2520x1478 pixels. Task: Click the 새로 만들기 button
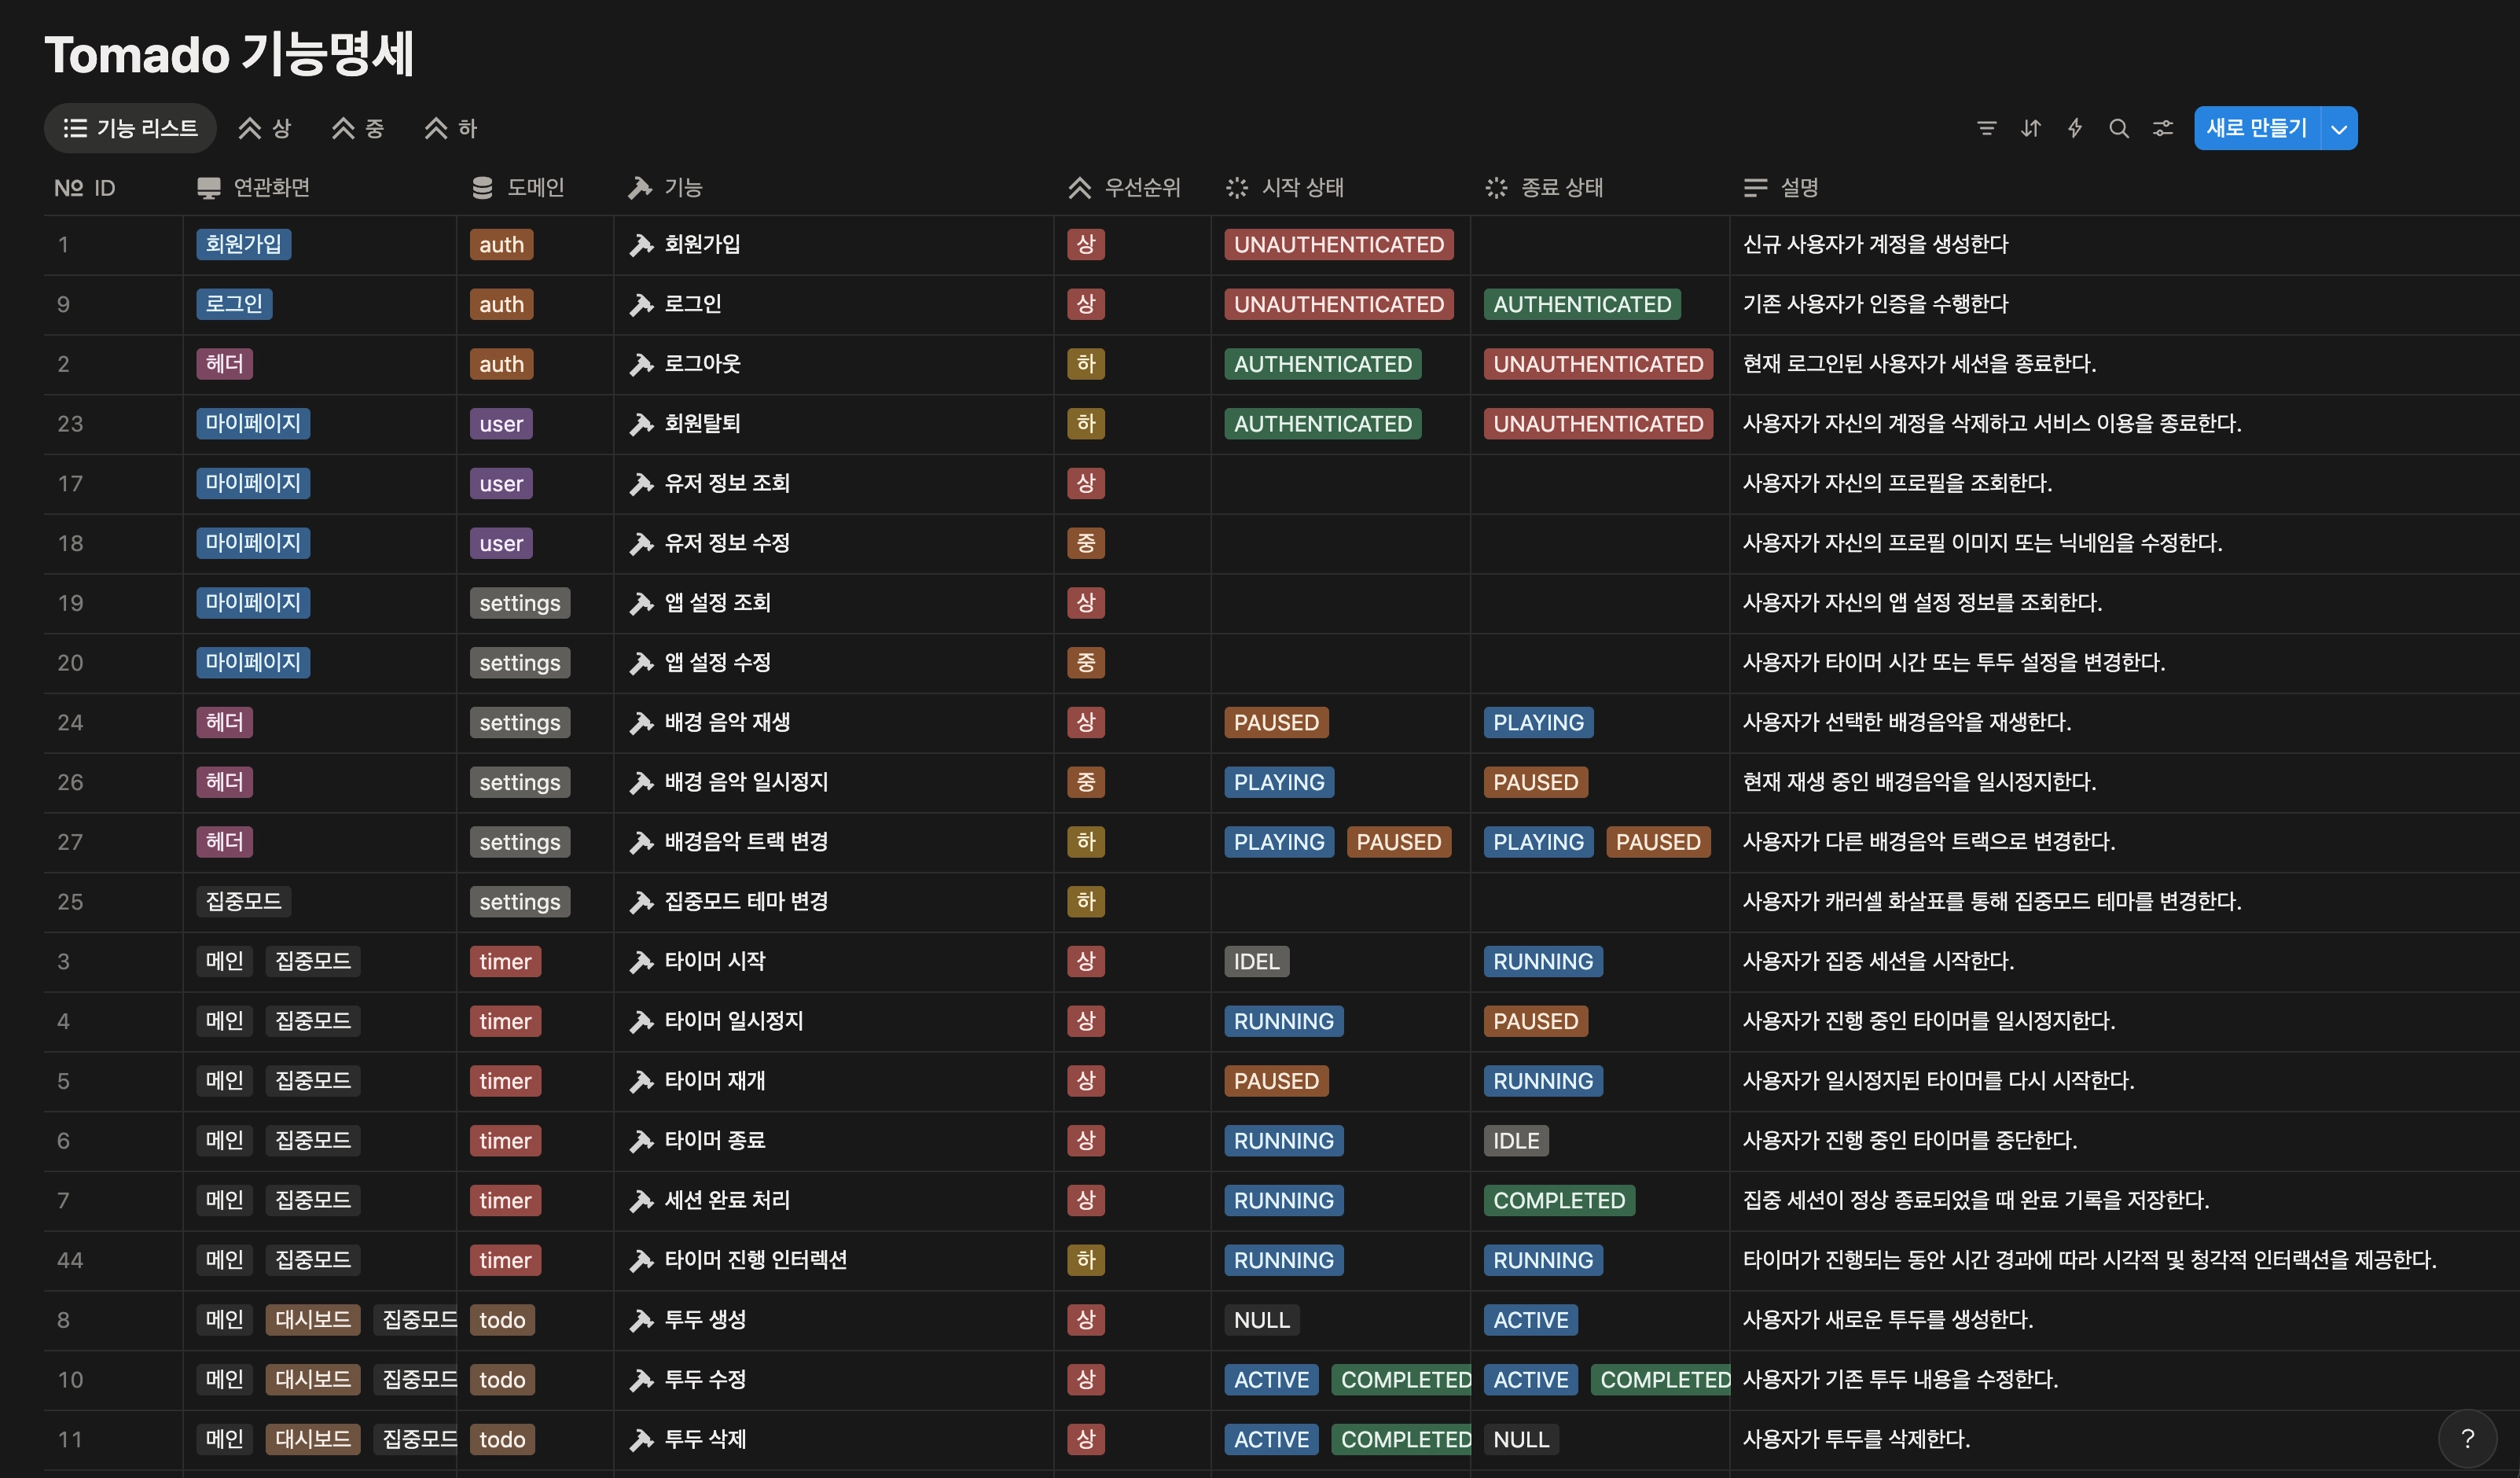(2256, 128)
